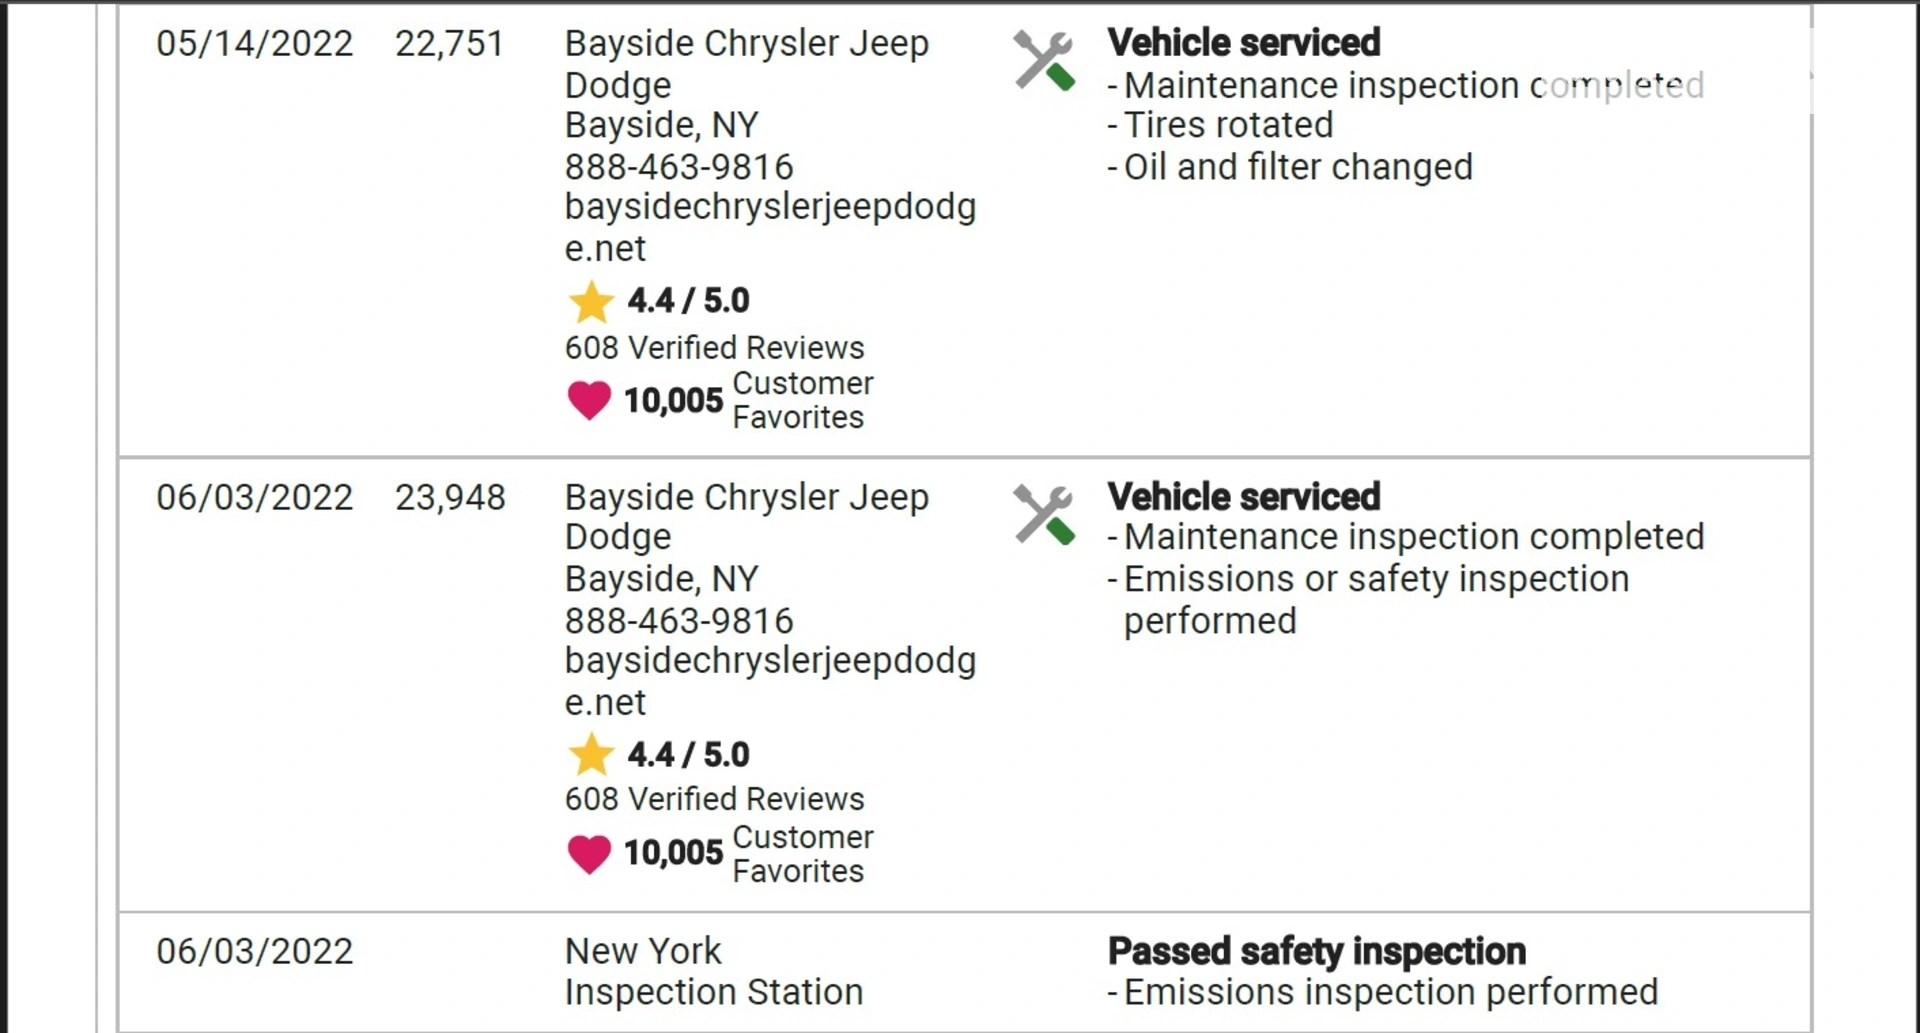Click Bayside Chrysler Jeep Dodge name, 23,948 entry
The height and width of the screenshot is (1033, 1920).
tap(747, 517)
